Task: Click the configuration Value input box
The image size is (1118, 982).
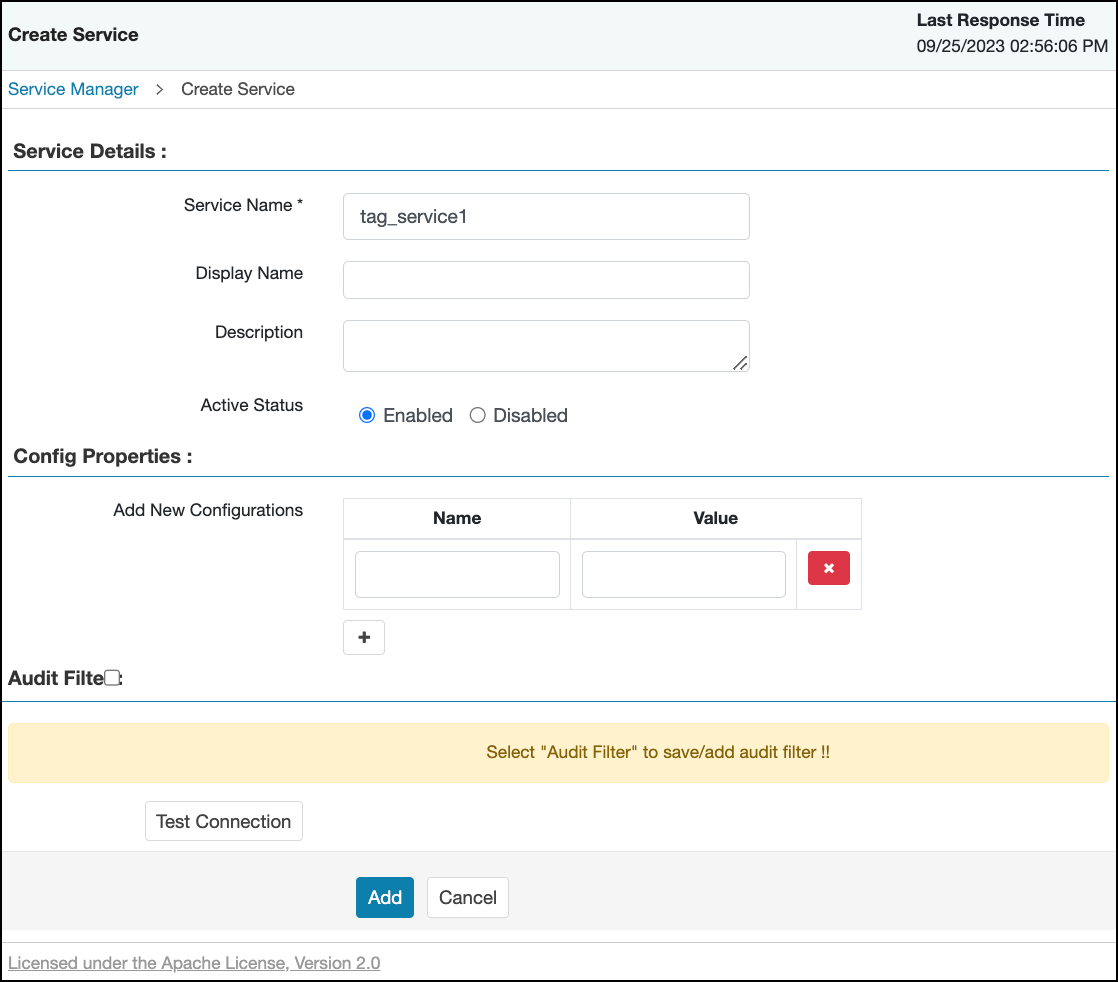Action: (x=683, y=575)
